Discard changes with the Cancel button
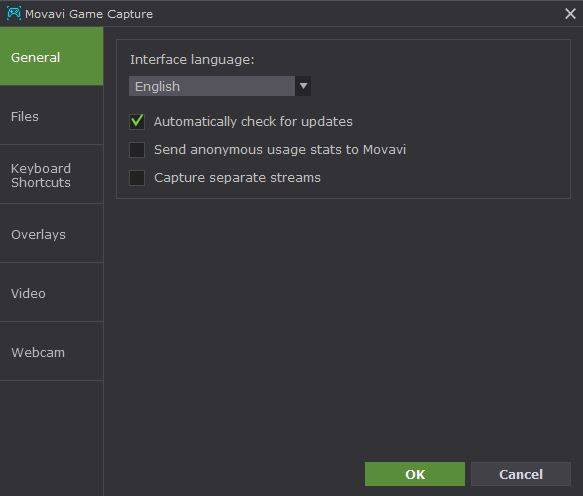Screen dimensions: 583x496 pyautogui.click(x=521, y=474)
